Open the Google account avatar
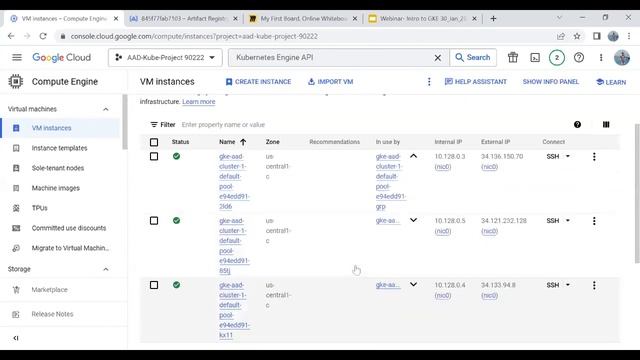The height and width of the screenshot is (360, 640). click(622, 58)
